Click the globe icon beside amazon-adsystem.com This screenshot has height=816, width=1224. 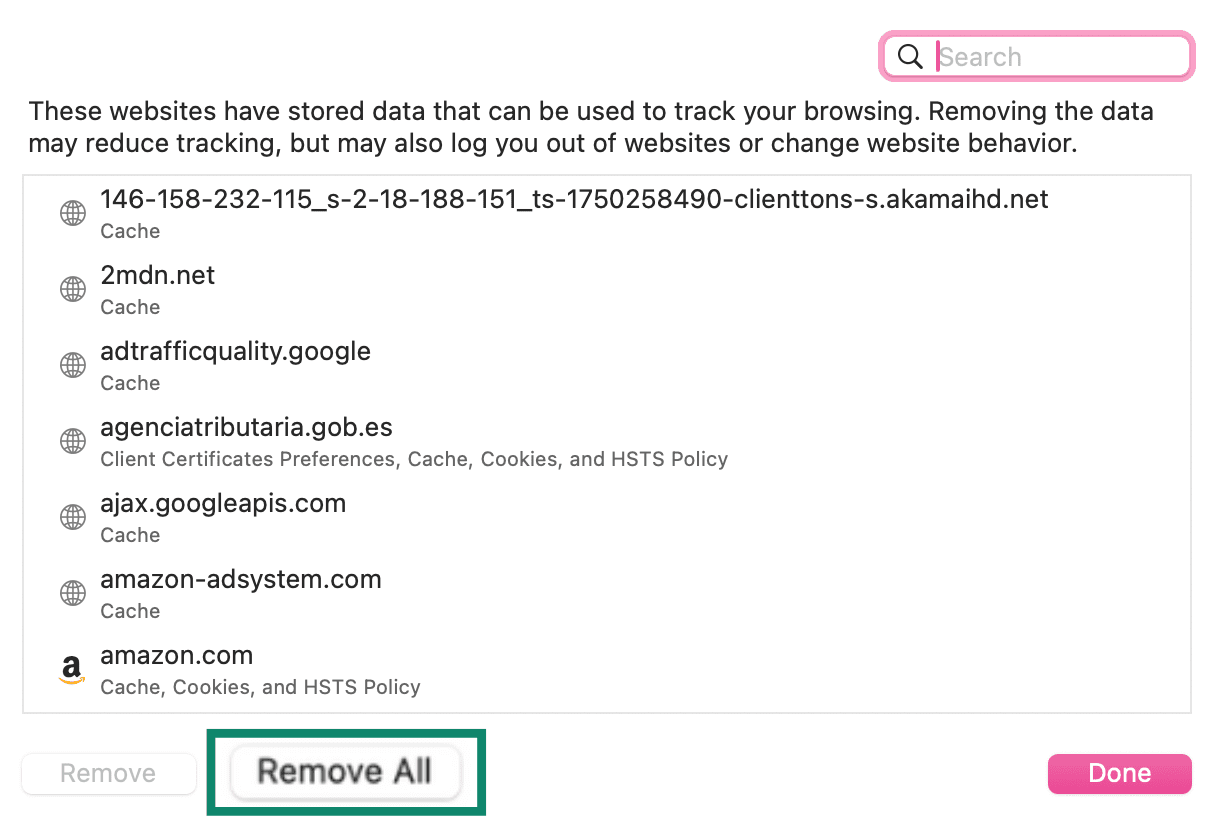pos(72,593)
